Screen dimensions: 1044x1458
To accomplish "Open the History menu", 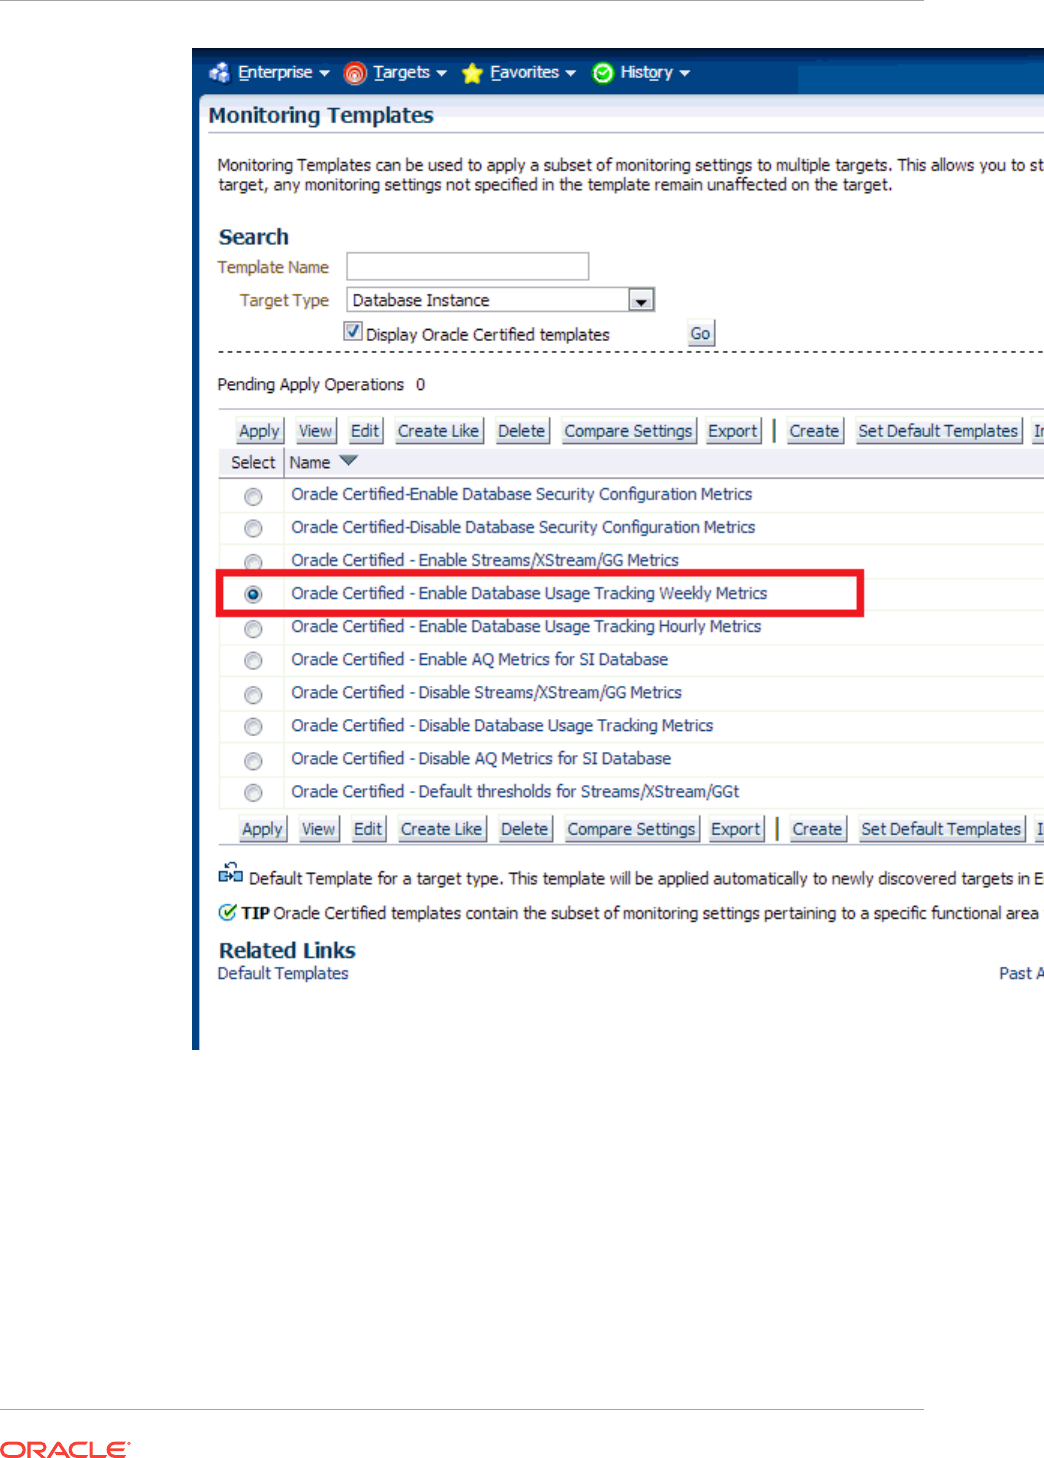I will 646,72.
